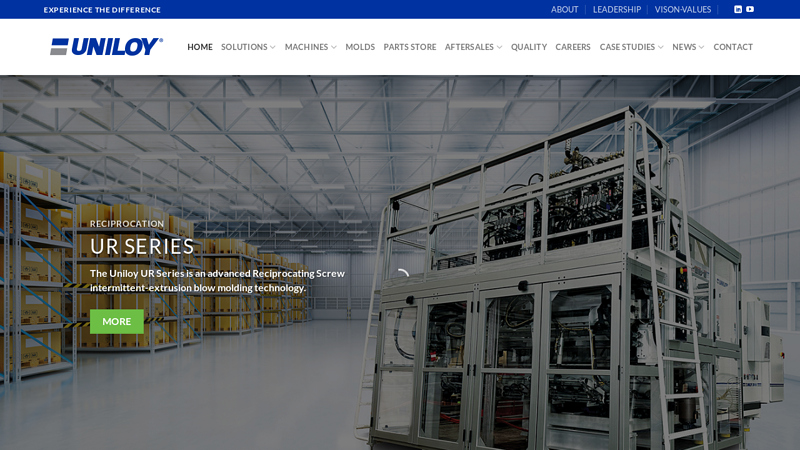Click the Uniloy logo
Screen dimensions: 800x450
pyautogui.click(x=106, y=46)
